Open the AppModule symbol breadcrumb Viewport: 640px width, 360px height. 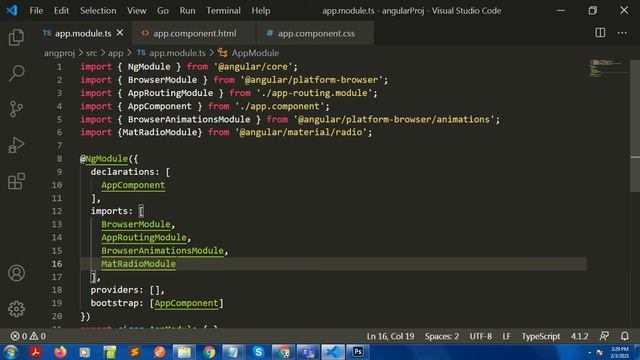pos(255,53)
